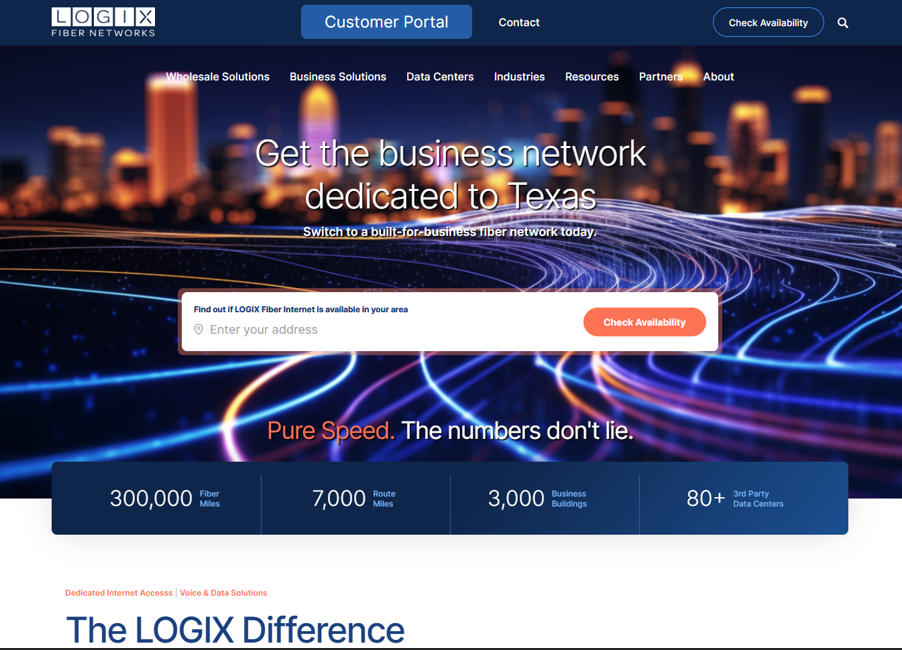
Task: Click Check Availability in the top bar
Action: (768, 21)
